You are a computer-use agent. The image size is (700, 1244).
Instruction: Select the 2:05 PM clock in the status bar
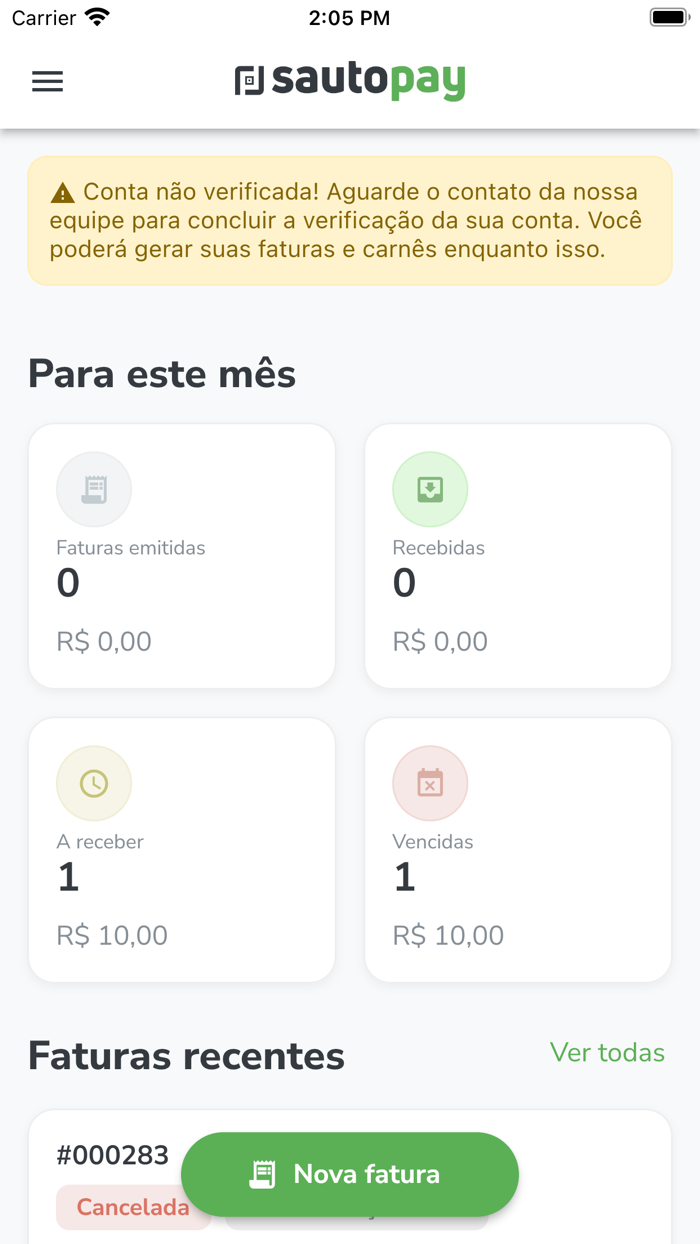click(x=349, y=16)
